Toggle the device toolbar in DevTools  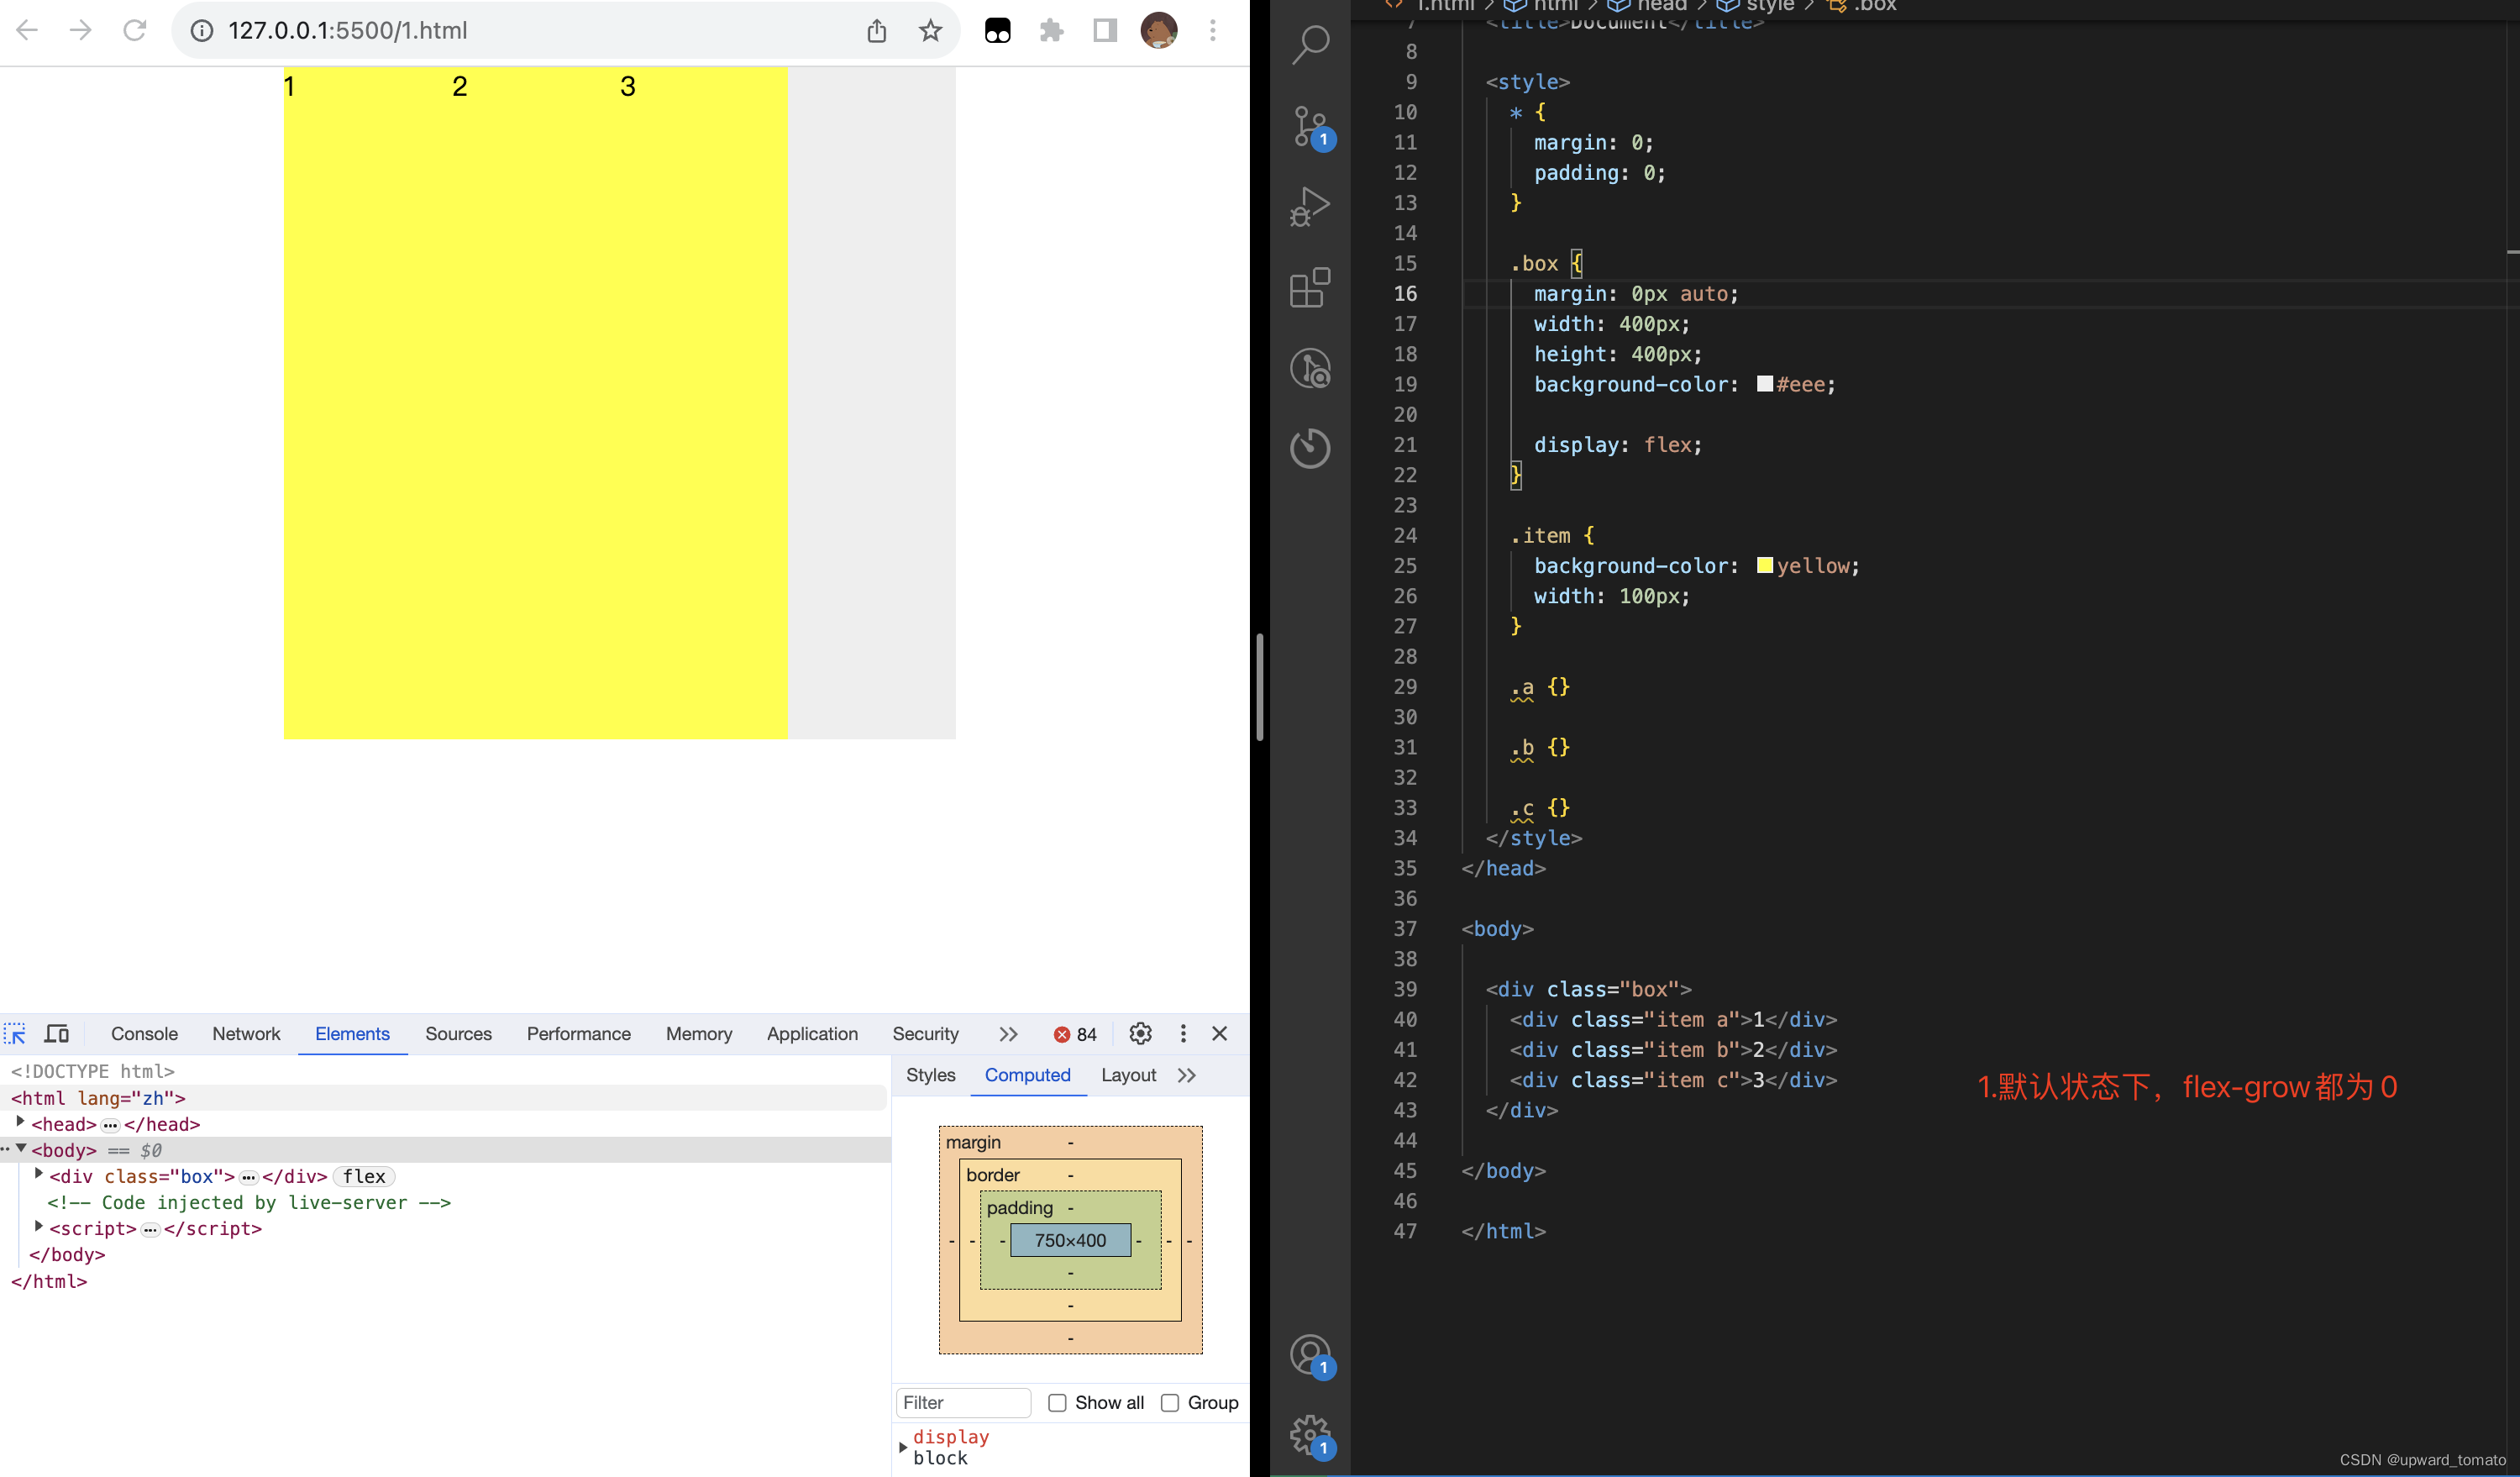tap(57, 1034)
